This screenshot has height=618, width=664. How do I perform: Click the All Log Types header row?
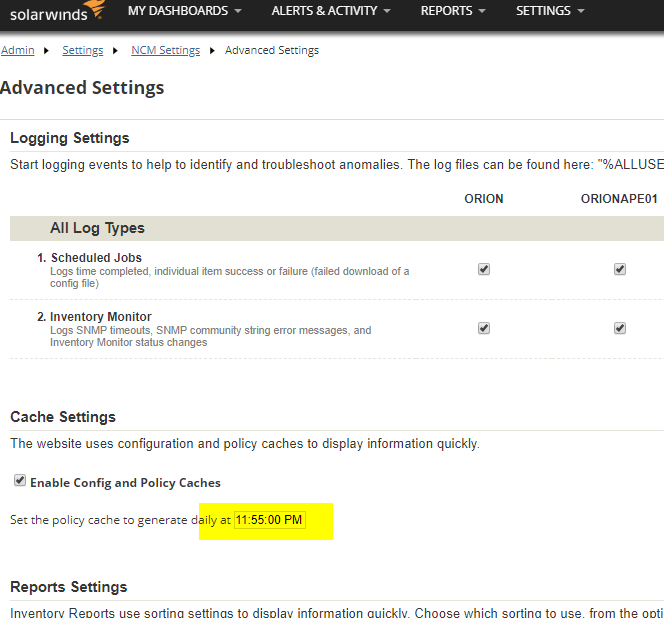click(337, 228)
